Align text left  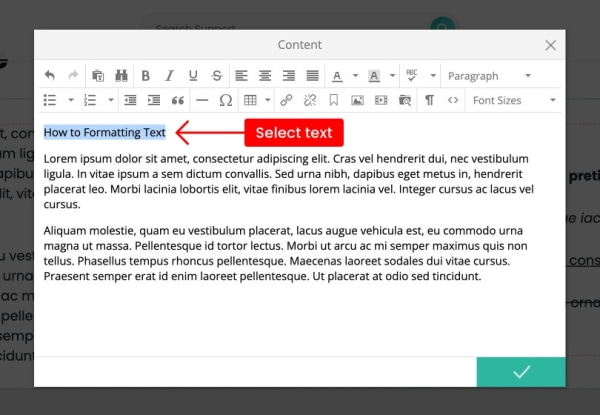coord(241,76)
